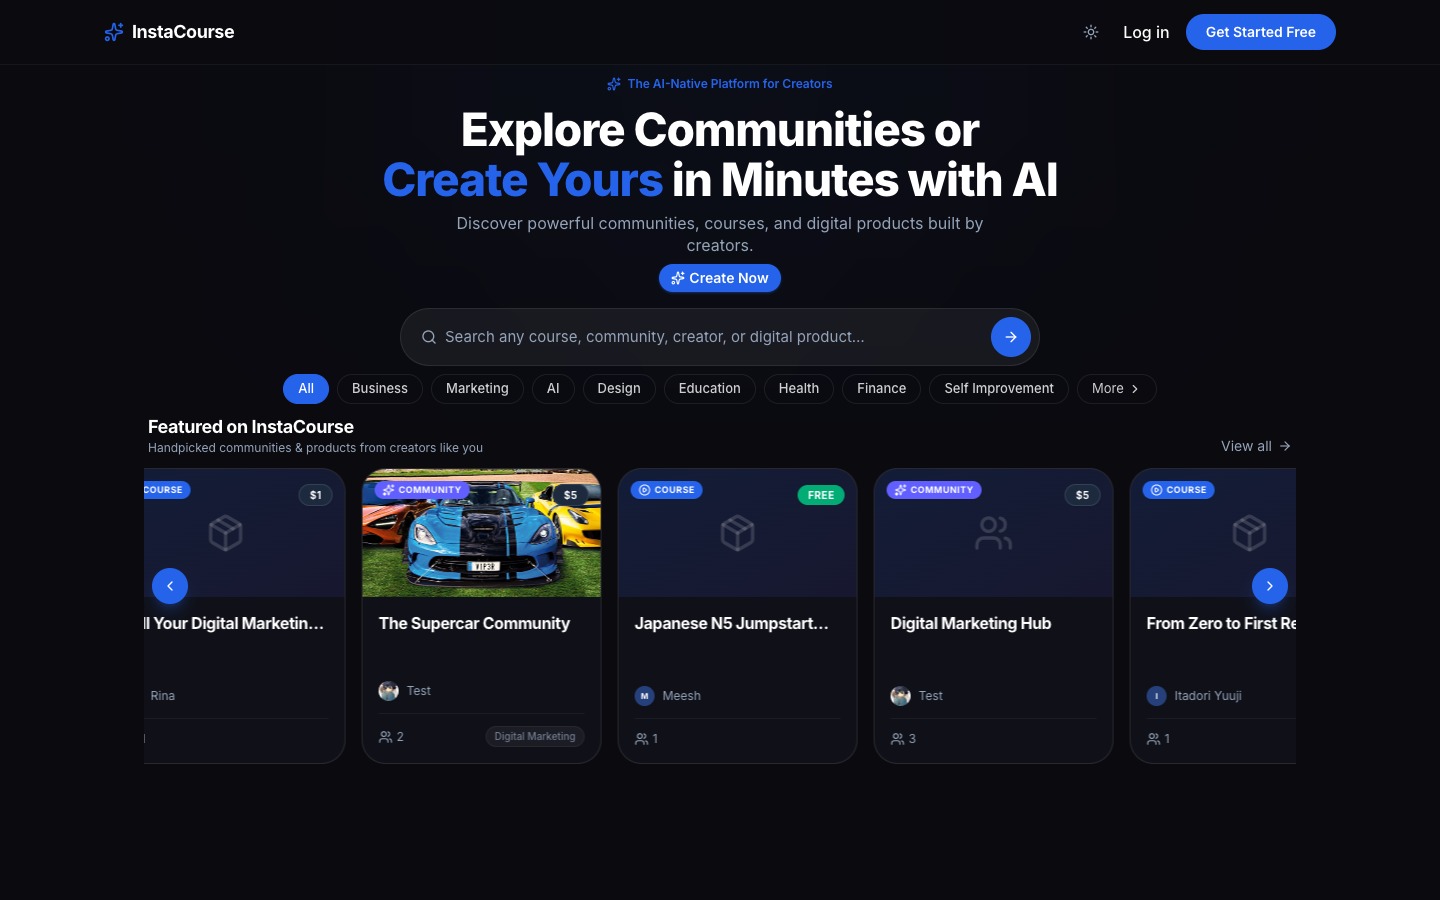This screenshot has height=900, width=1440.
Task: Open Digital Marketing Hub title
Action: pyautogui.click(x=971, y=623)
